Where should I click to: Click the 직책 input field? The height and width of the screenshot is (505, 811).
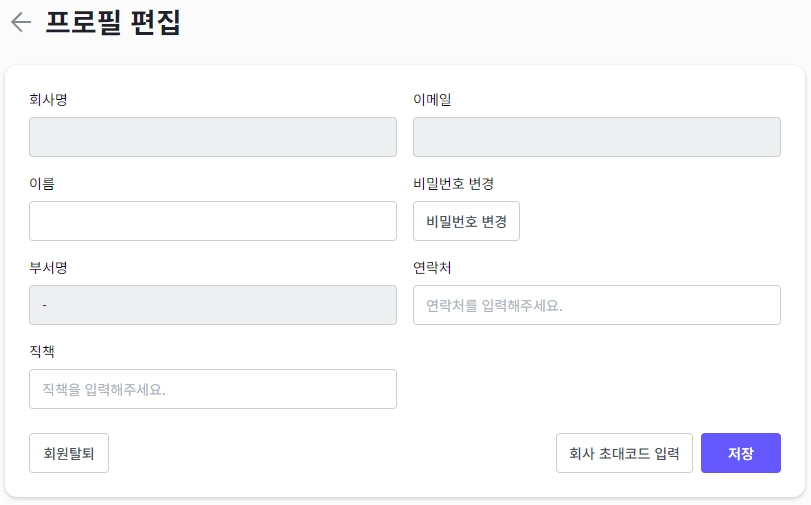tap(213, 389)
